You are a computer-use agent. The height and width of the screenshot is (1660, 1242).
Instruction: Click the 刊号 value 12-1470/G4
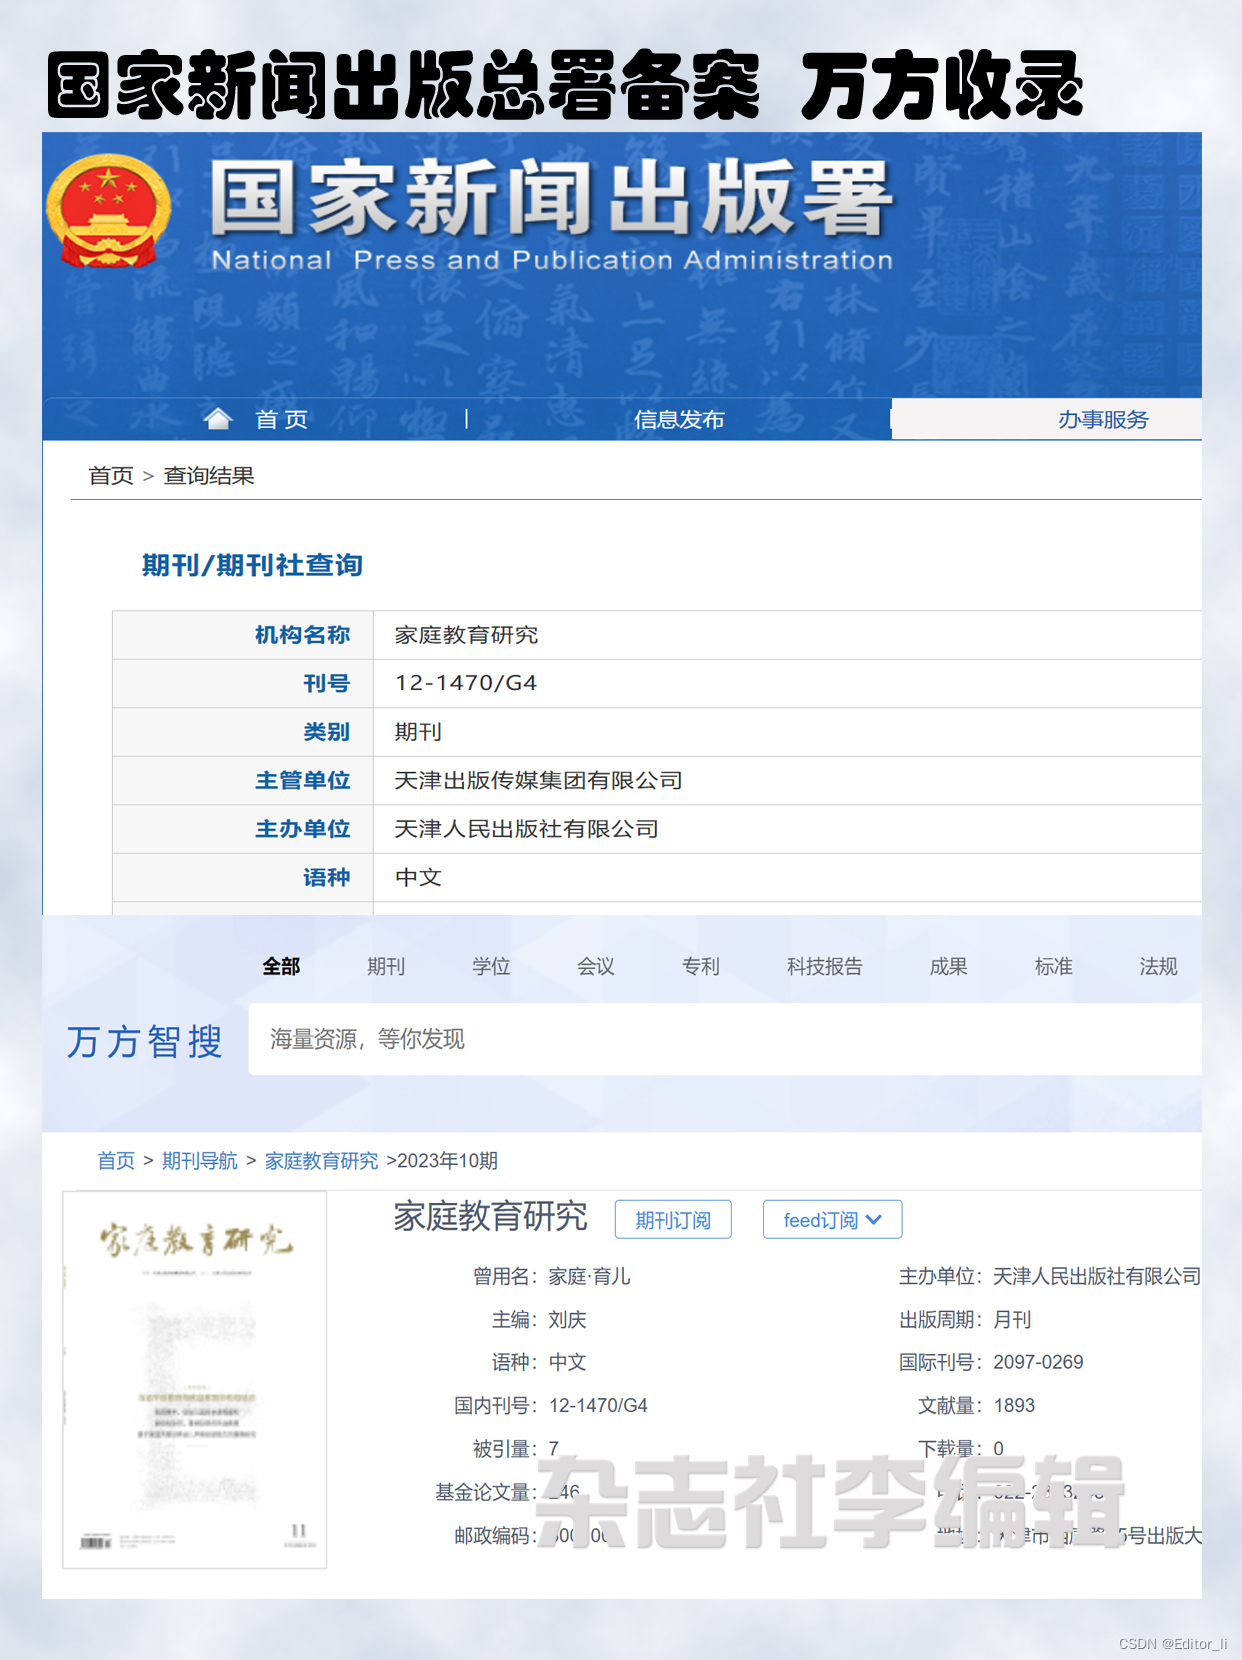(466, 683)
